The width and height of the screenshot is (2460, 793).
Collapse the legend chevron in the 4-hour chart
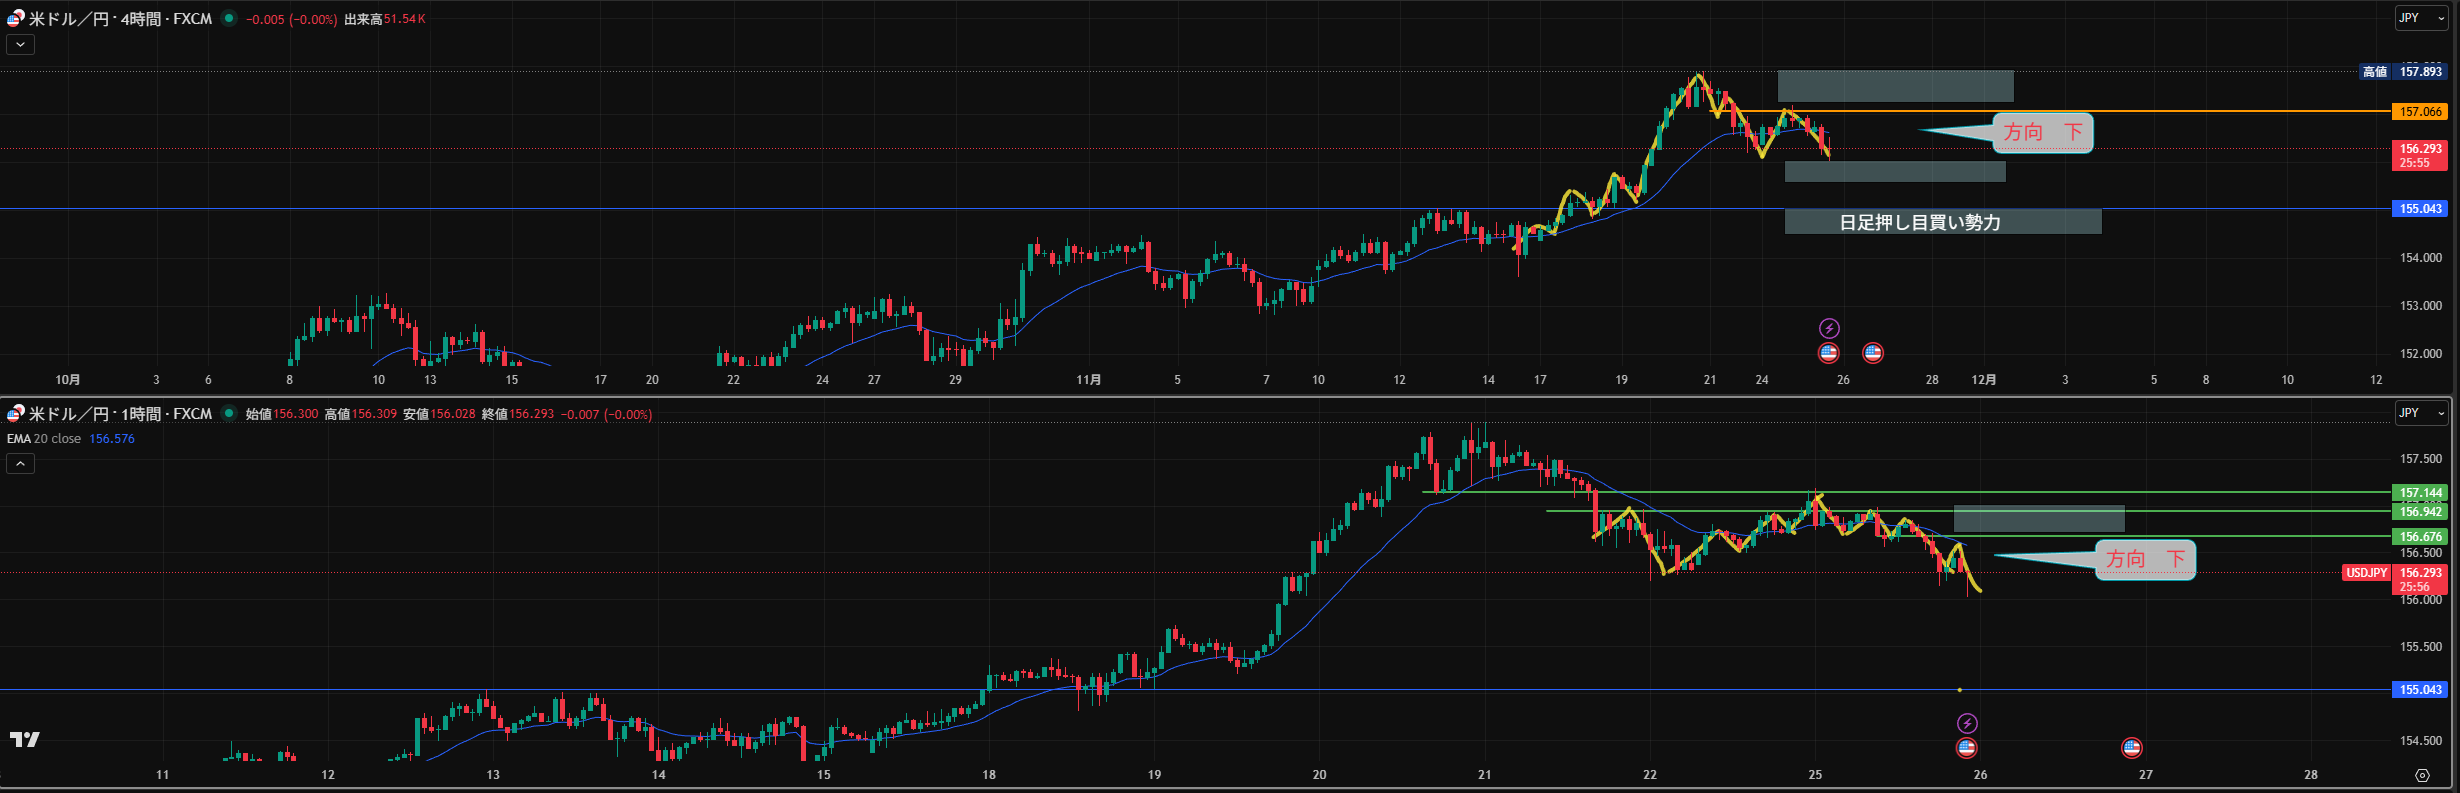20,44
